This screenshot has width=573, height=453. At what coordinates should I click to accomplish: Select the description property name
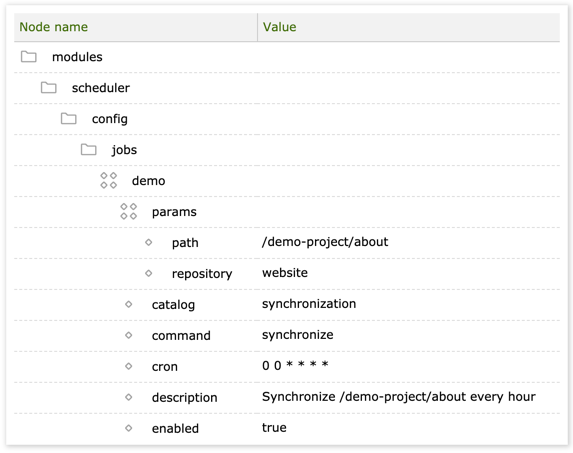coord(185,398)
